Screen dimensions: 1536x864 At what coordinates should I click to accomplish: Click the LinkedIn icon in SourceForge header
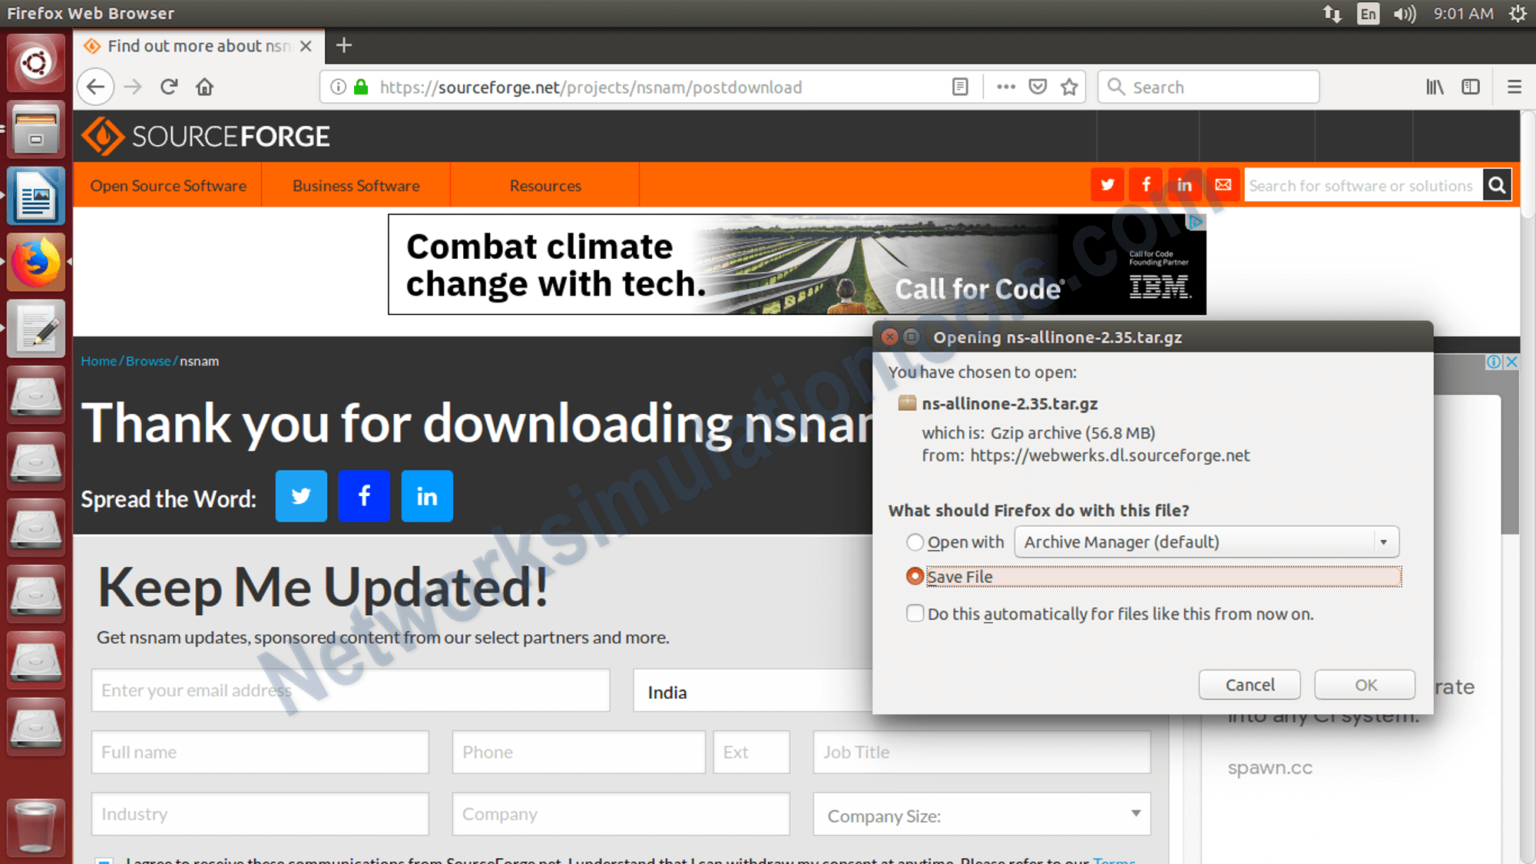click(1184, 184)
